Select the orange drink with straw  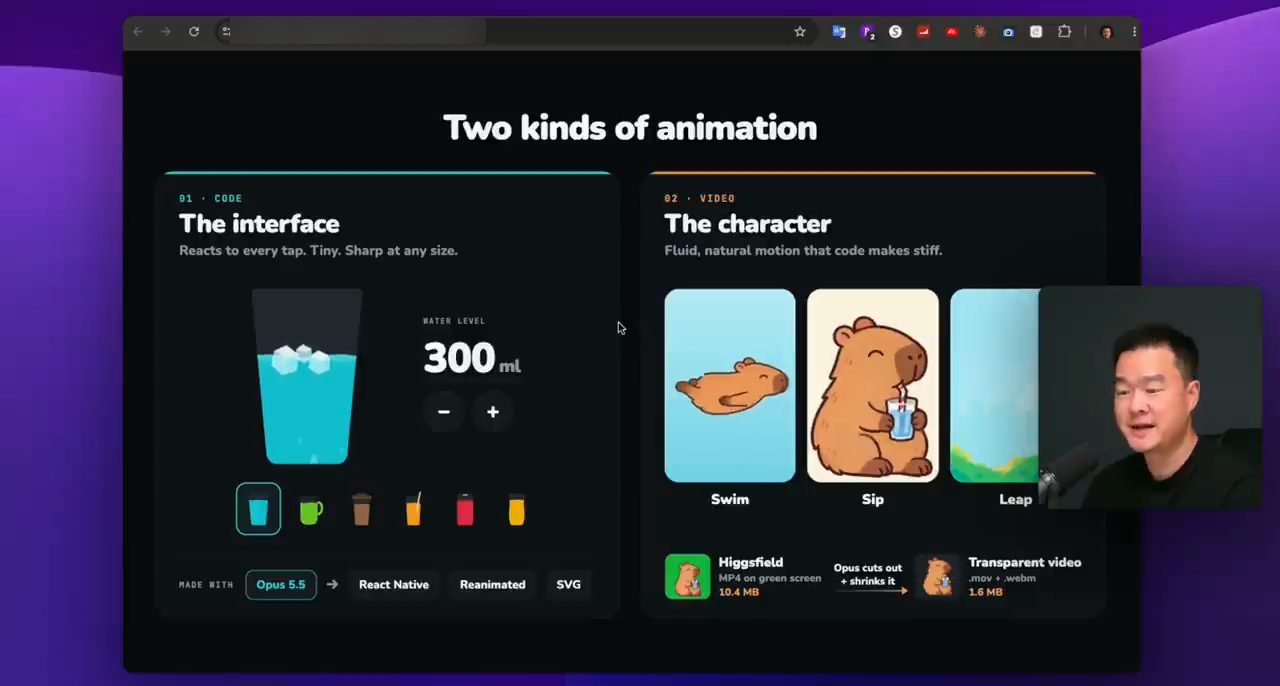tap(413, 509)
